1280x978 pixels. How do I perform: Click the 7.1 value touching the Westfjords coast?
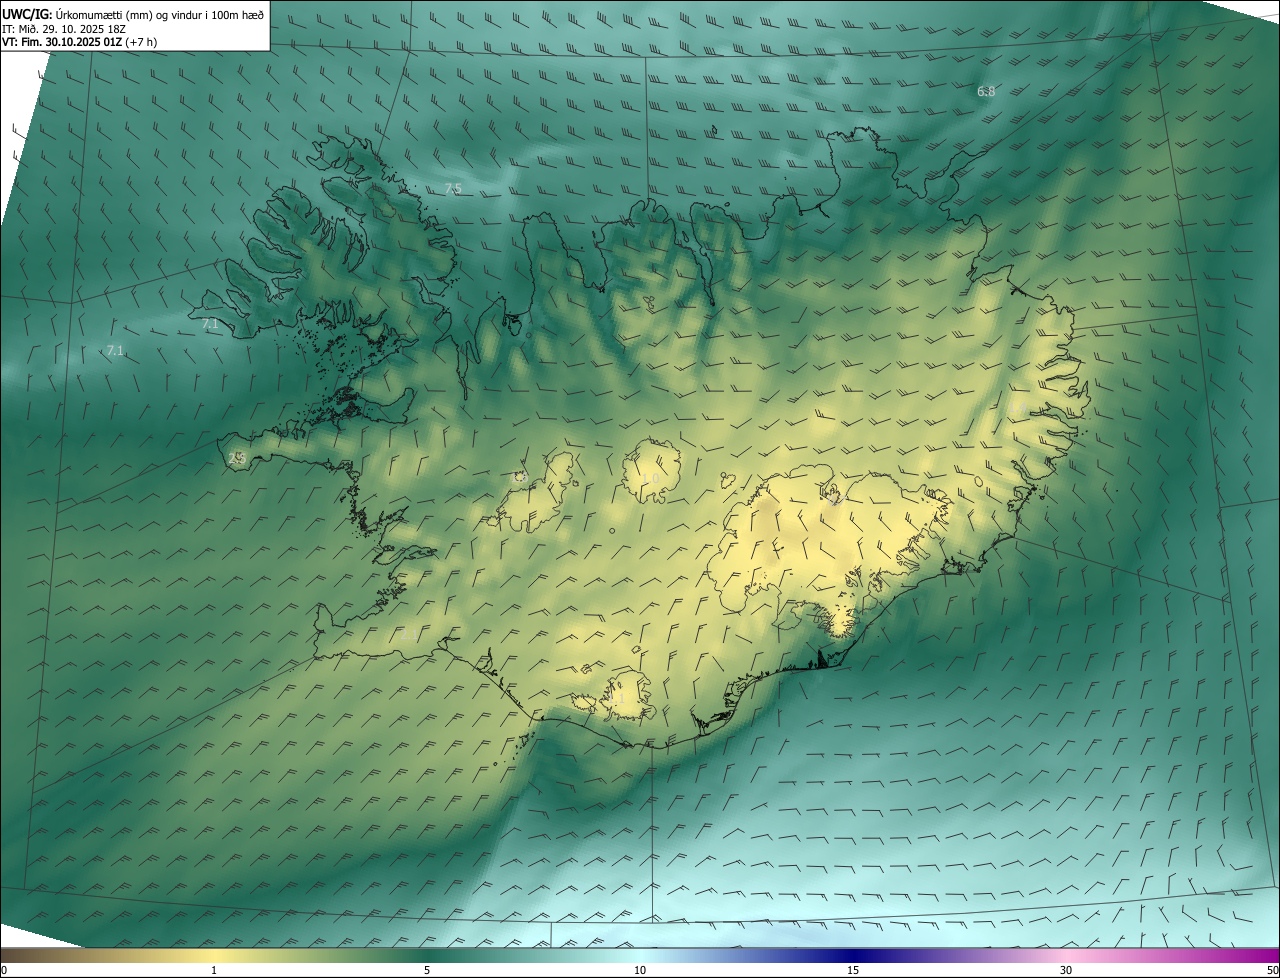pyautogui.click(x=210, y=324)
